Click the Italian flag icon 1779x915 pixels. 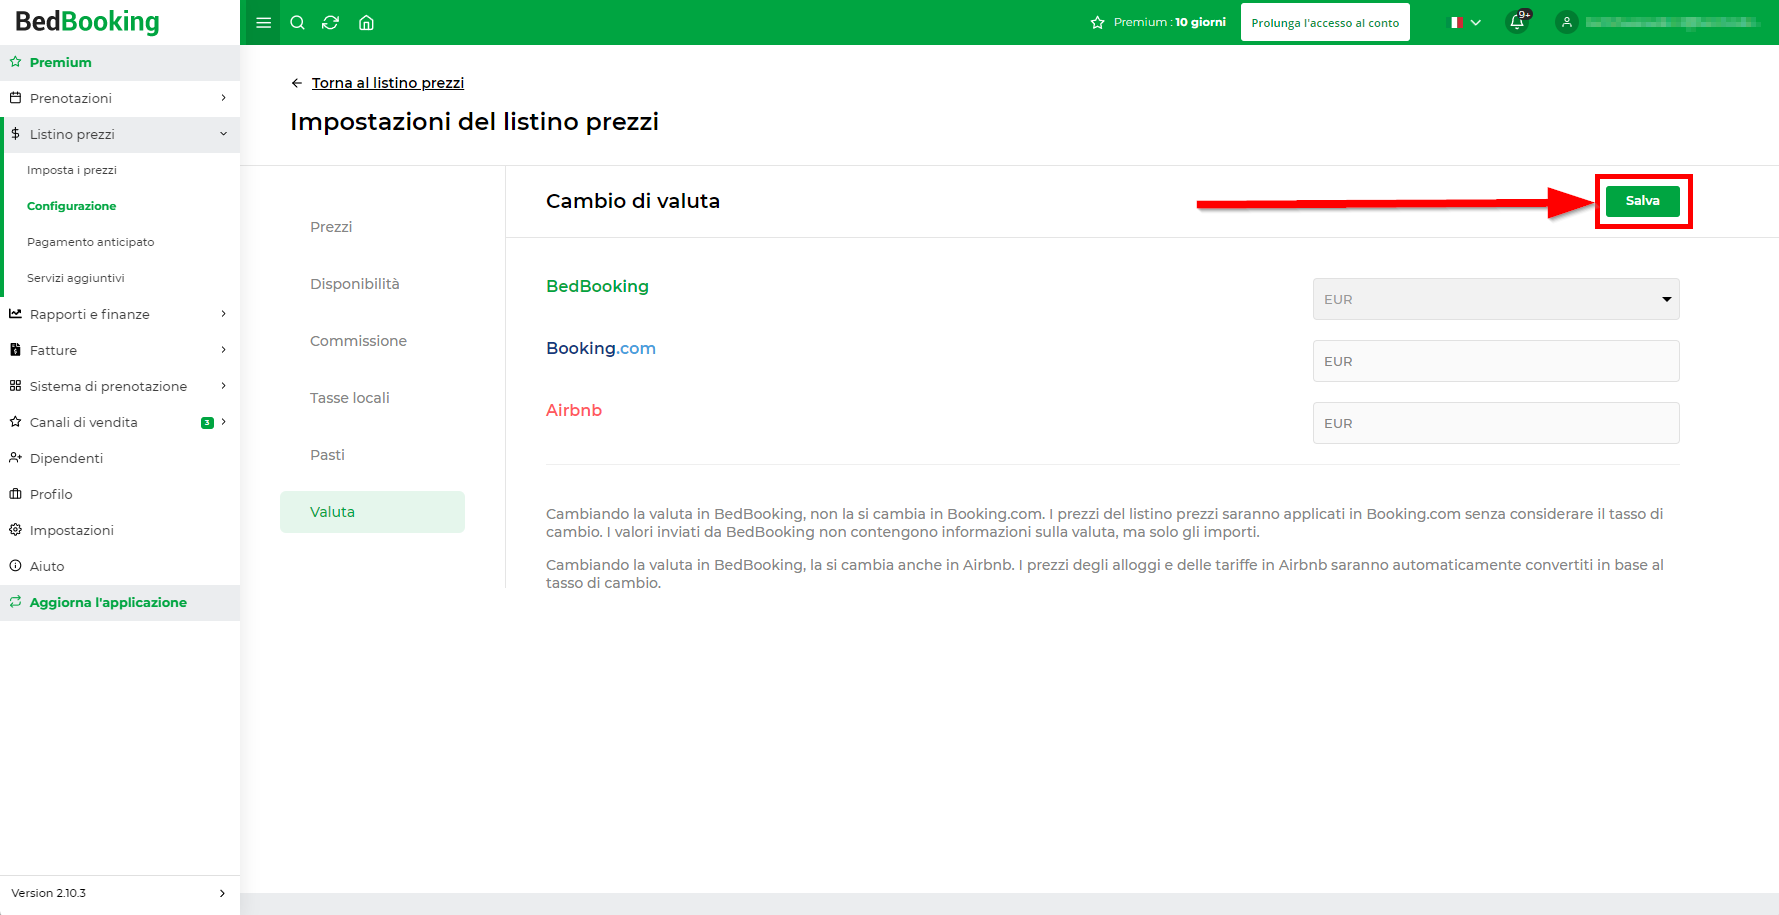[1457, 22]
